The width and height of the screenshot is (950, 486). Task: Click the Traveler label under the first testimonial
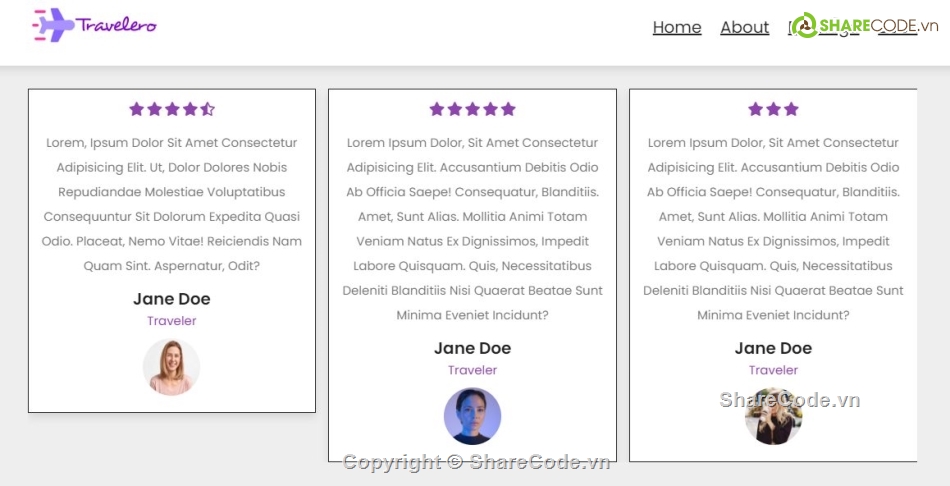[x=172, y=321]
